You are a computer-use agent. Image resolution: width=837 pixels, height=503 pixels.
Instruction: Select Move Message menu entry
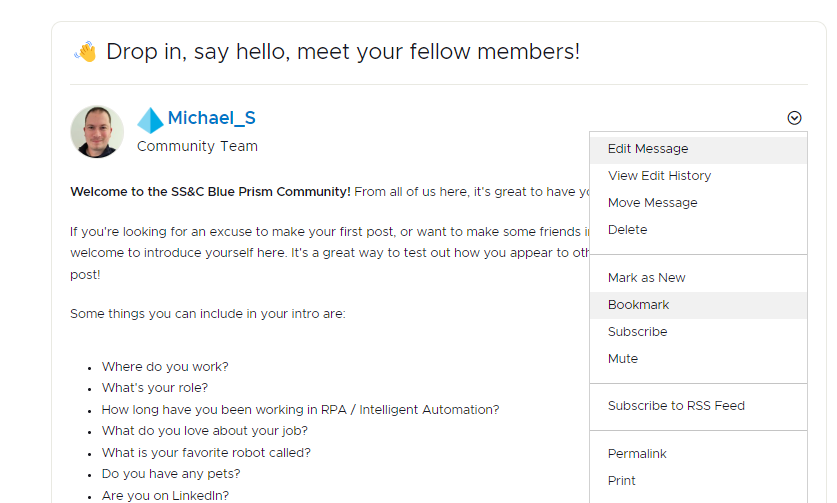tap(652, 203)
